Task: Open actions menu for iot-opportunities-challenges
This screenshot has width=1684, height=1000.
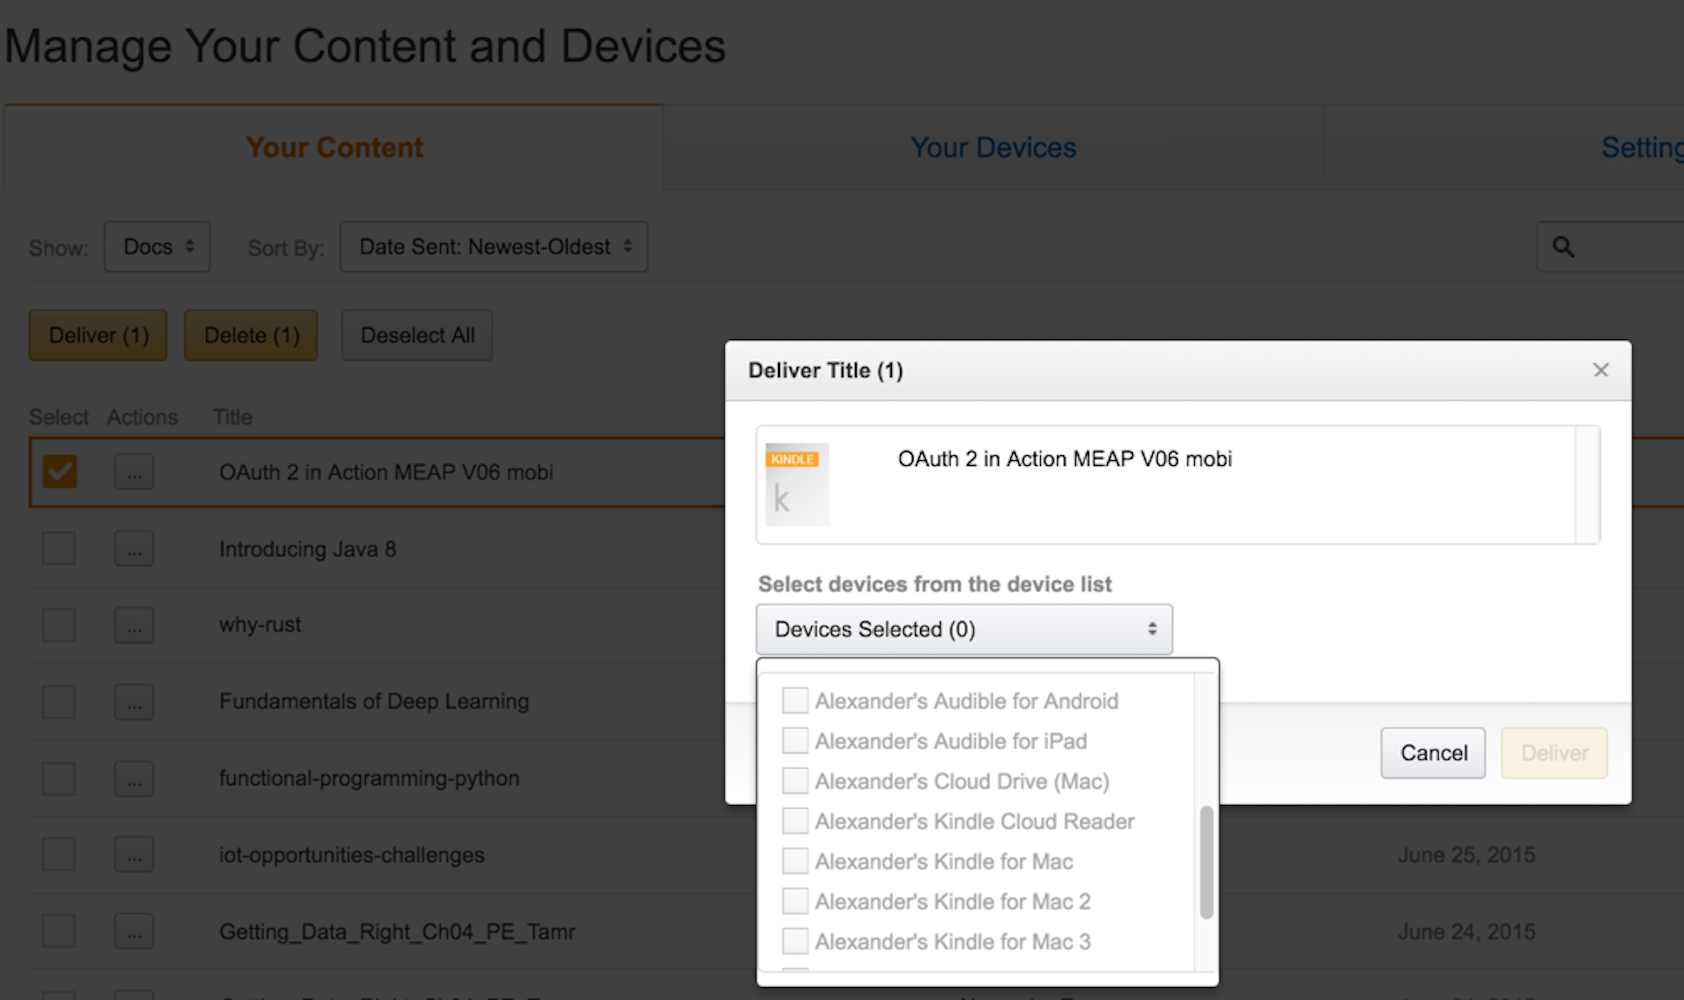Action: click(134, 855)
